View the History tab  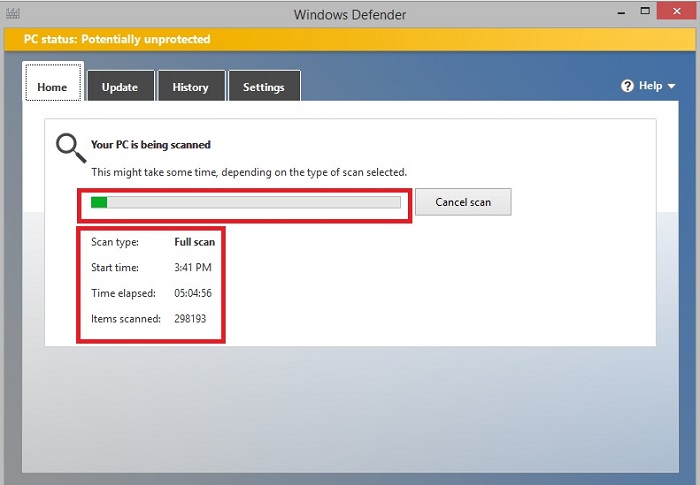pos(190,87)
